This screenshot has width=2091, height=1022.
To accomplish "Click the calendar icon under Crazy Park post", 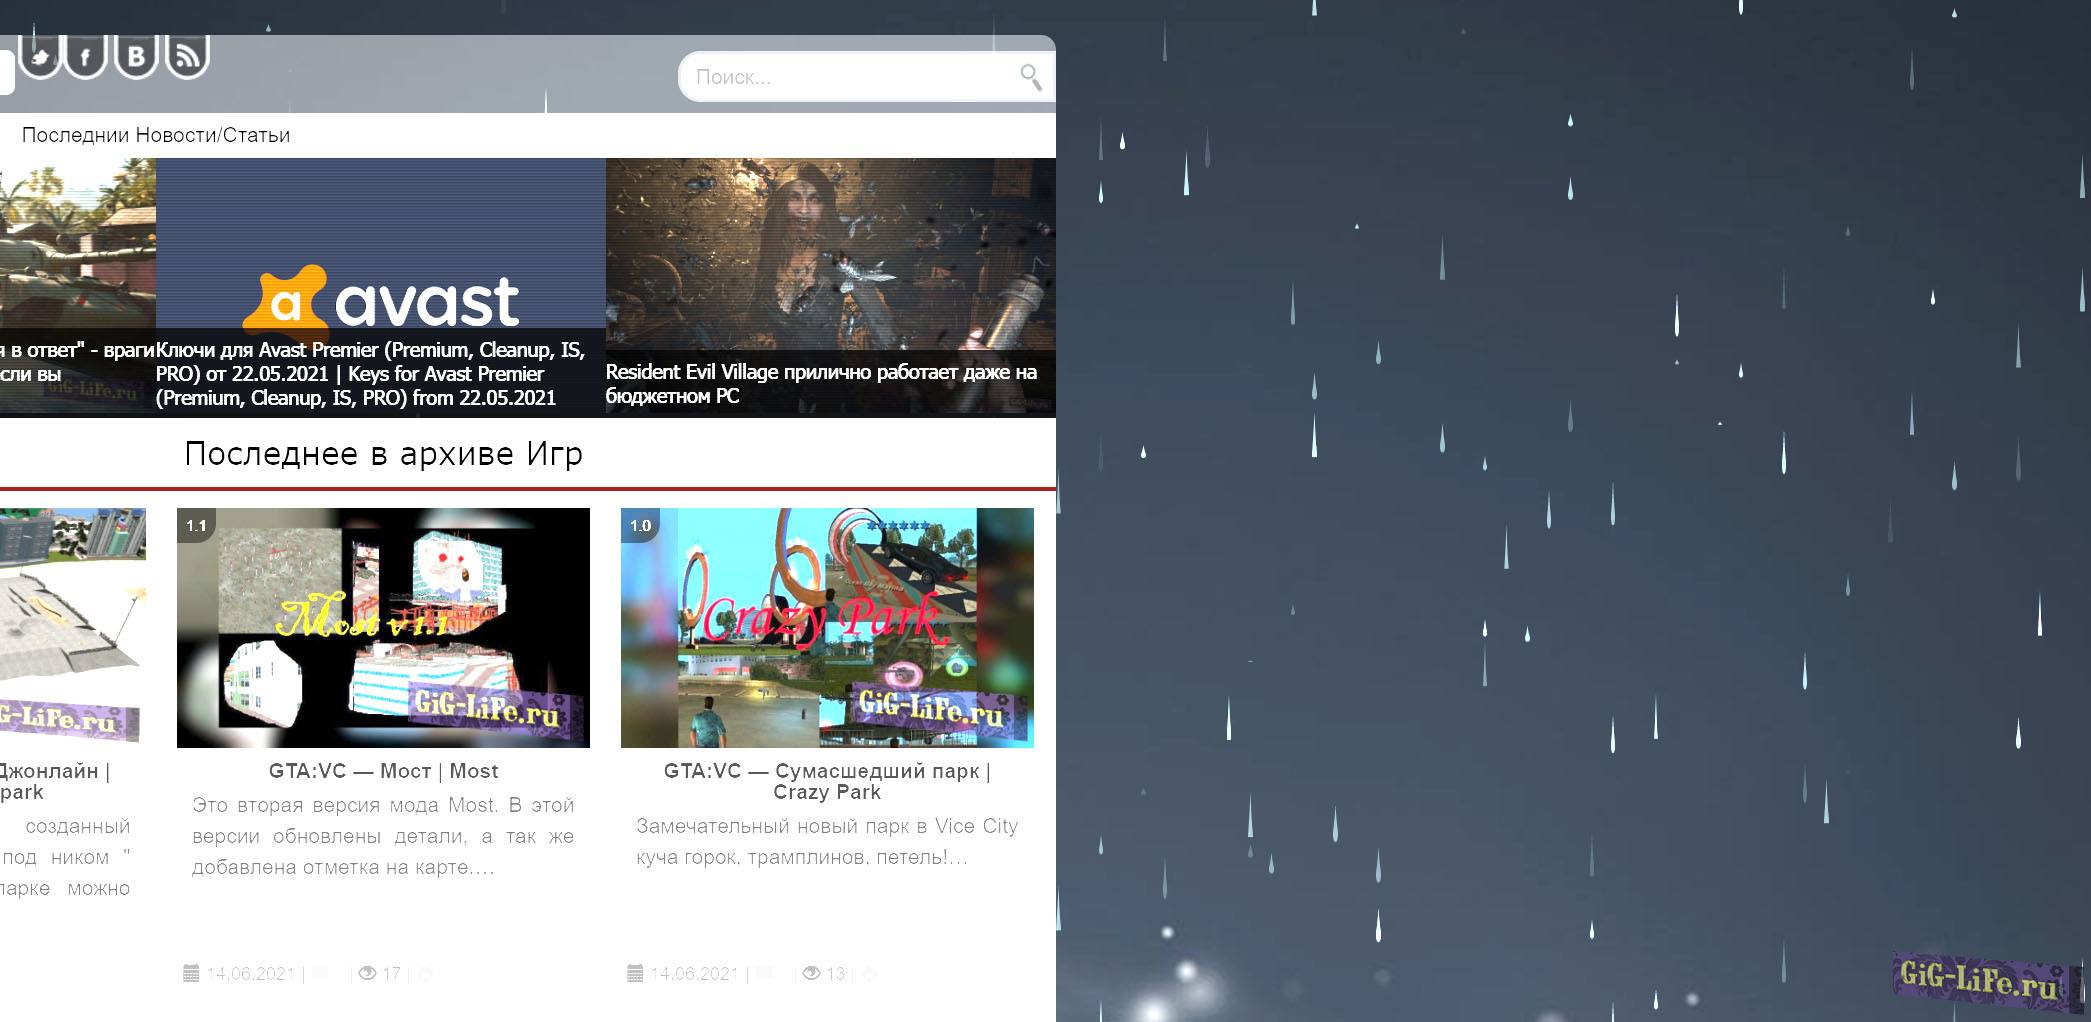I will (635, 973).
